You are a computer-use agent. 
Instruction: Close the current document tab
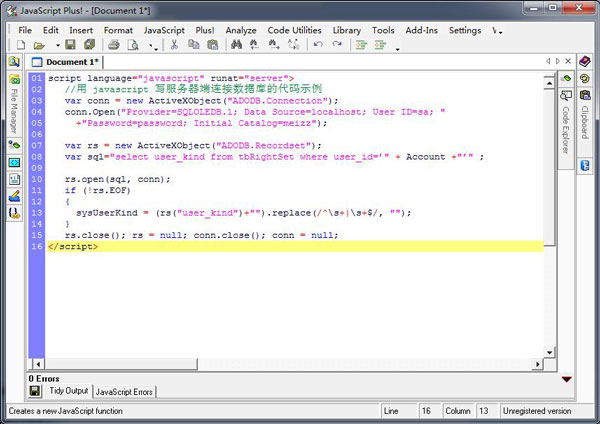[x=568, y=61]
